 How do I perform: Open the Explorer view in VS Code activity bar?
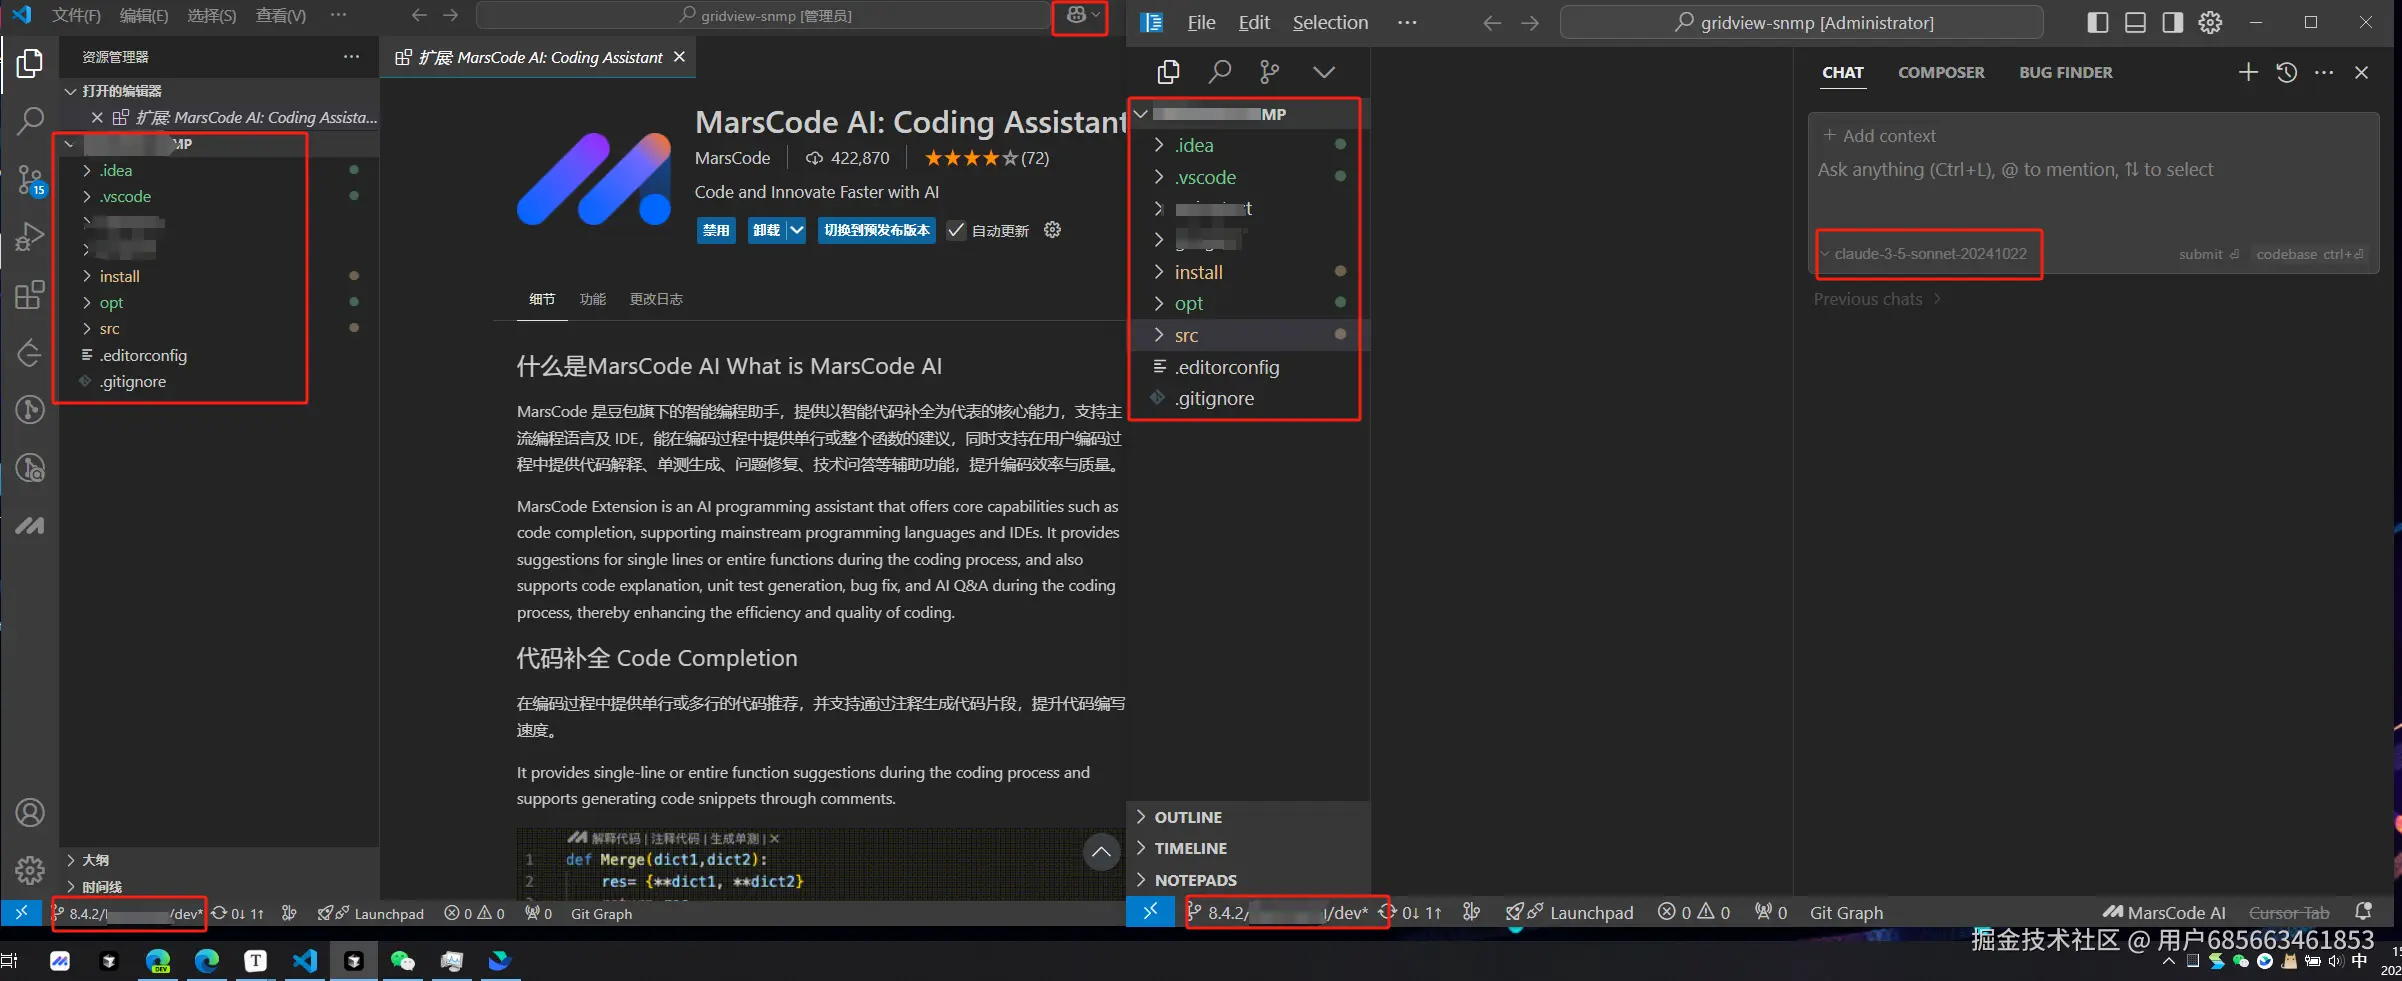pos(30,64)
